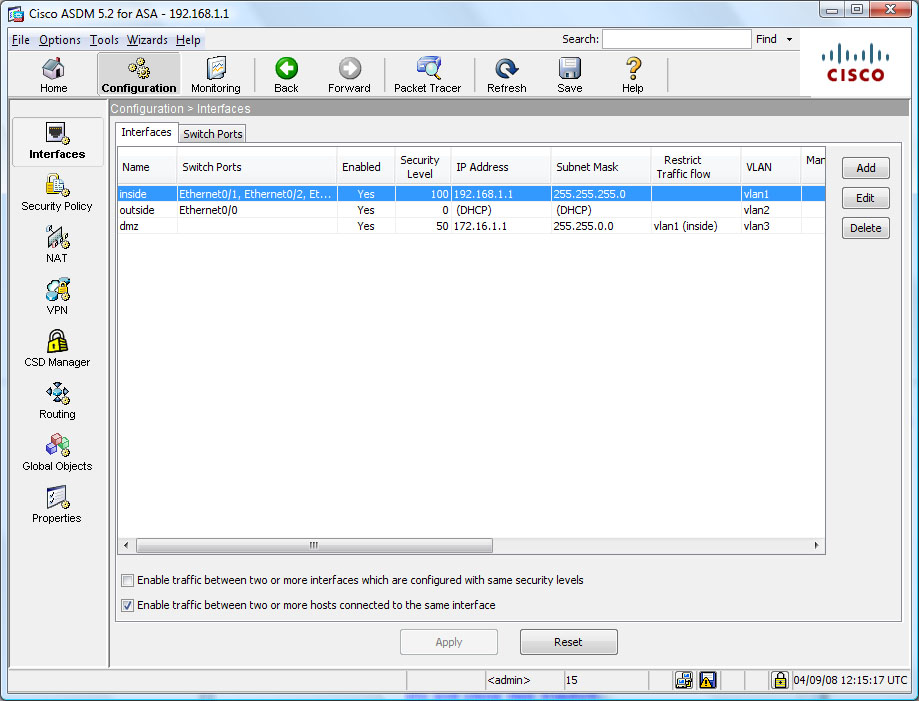Open the Global Objects section
Viewport: 919px width, 701px height.
click(x=57, y=452)
